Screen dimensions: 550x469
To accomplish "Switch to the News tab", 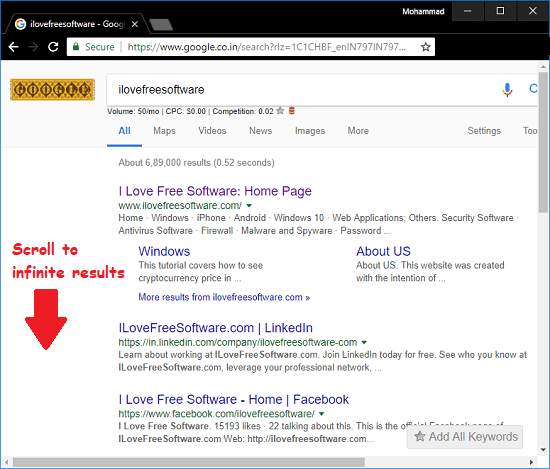I will (261, 131).
